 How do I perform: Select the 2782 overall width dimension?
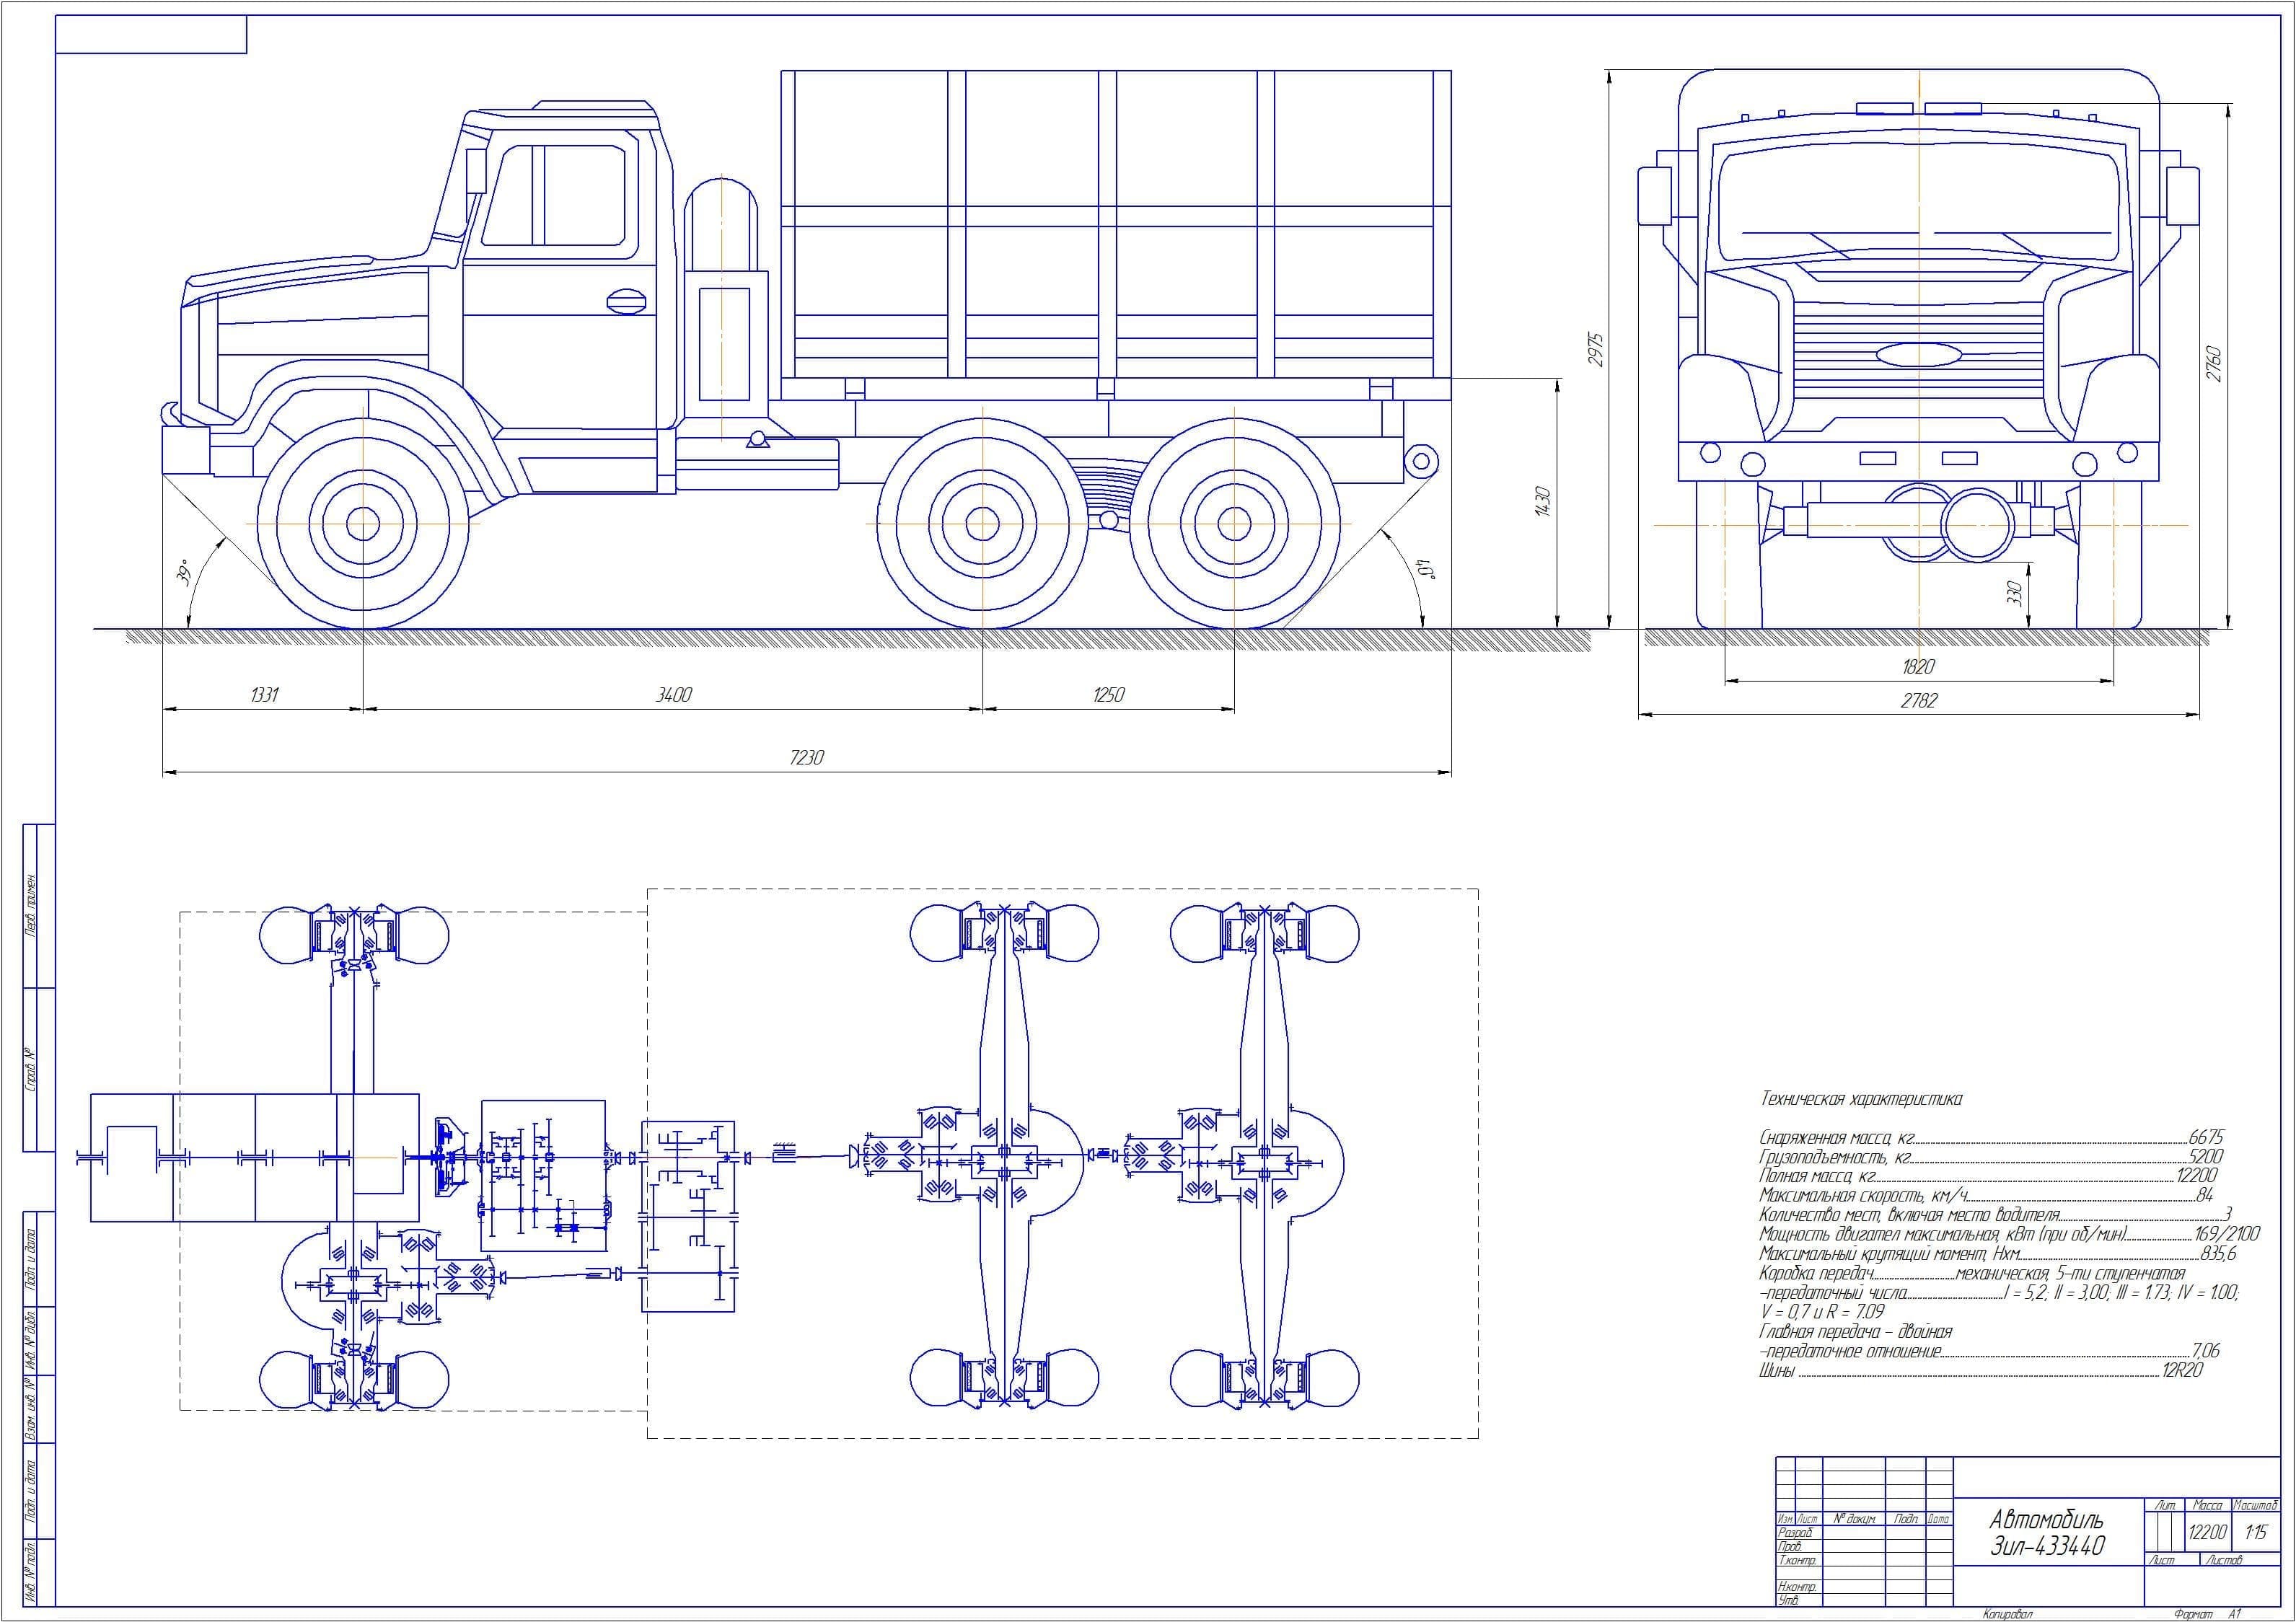click(x=1918, y=701)
